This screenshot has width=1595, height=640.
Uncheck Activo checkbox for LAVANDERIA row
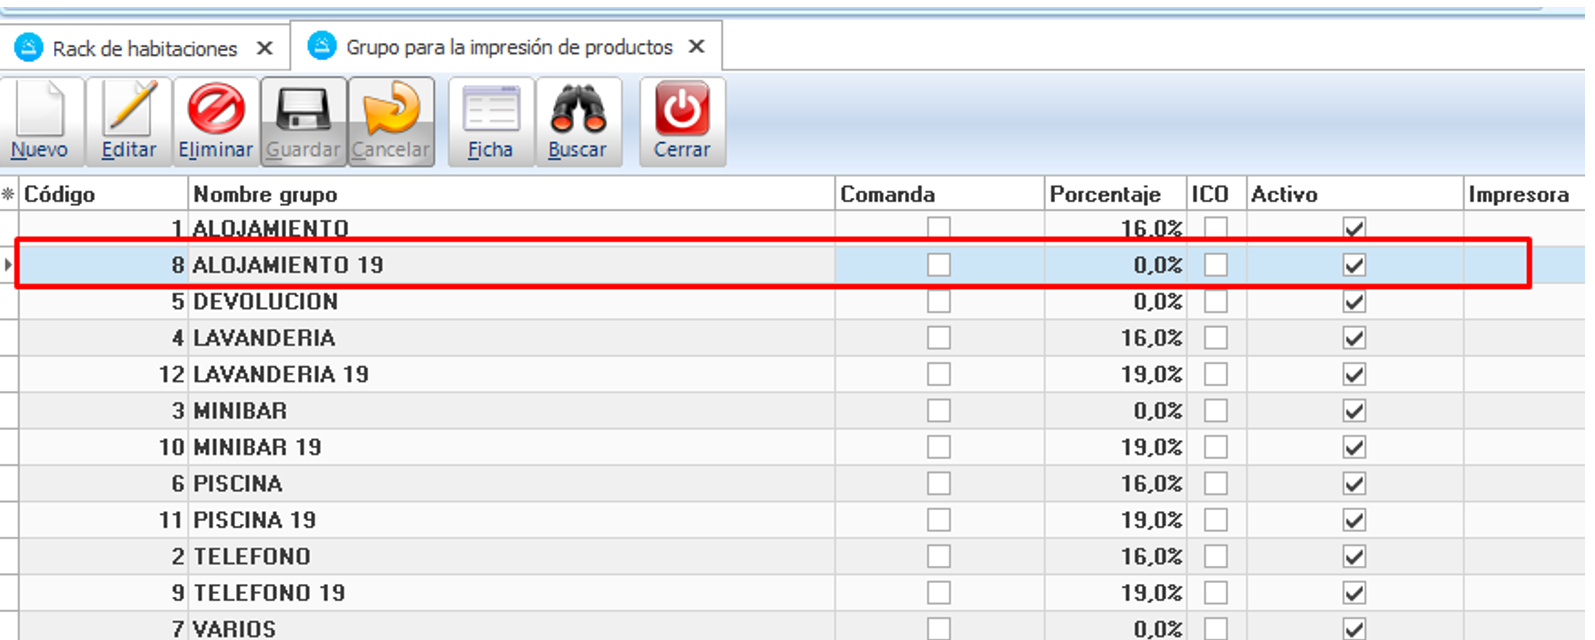point(1354,338)
